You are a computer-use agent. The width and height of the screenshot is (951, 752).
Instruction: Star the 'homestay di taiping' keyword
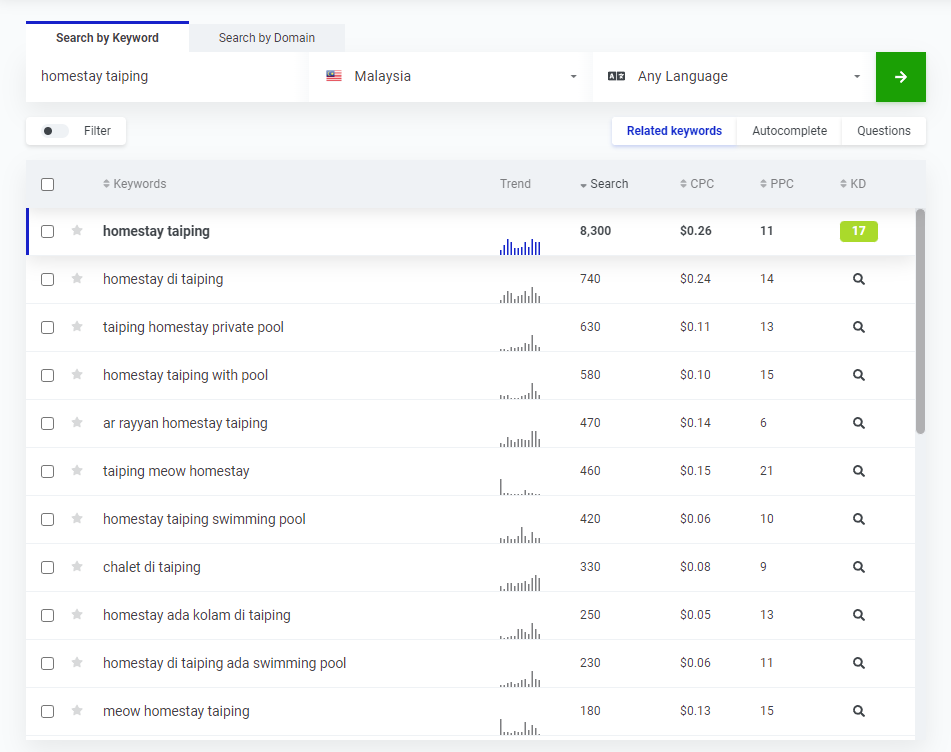pyautogui.click(x=77, y=279)
